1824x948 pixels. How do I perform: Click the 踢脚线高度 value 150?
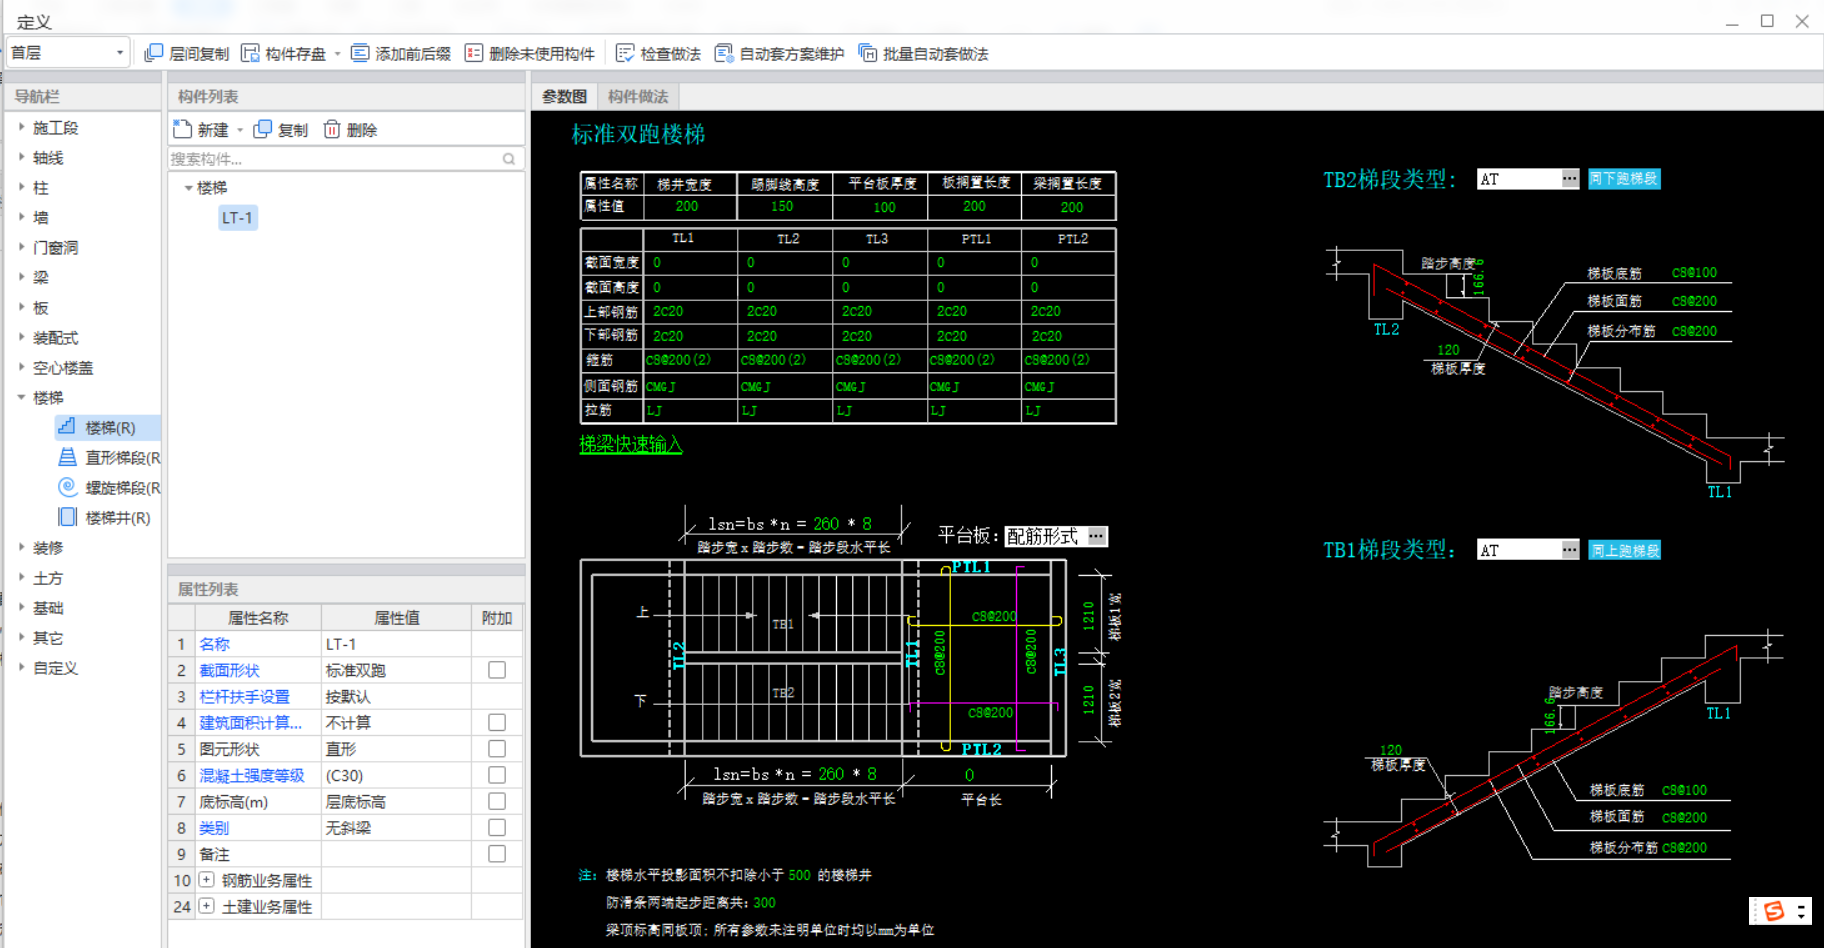point(782,206)
